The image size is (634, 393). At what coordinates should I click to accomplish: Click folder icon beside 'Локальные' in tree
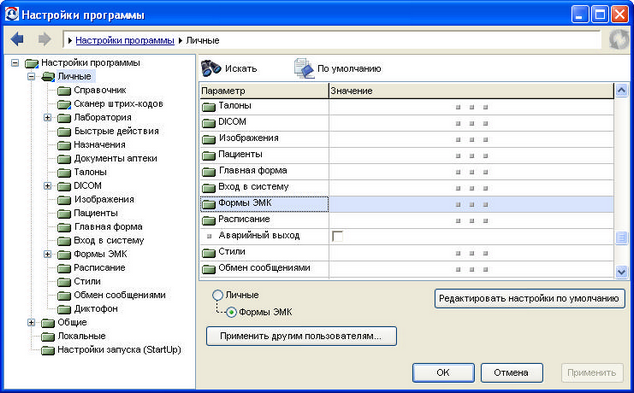(x=48, y=336)
